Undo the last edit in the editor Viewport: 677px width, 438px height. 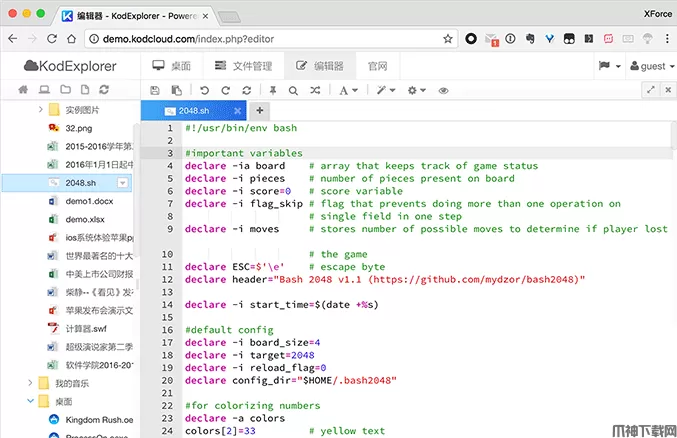pyautogui.click(x=203, y=90)
